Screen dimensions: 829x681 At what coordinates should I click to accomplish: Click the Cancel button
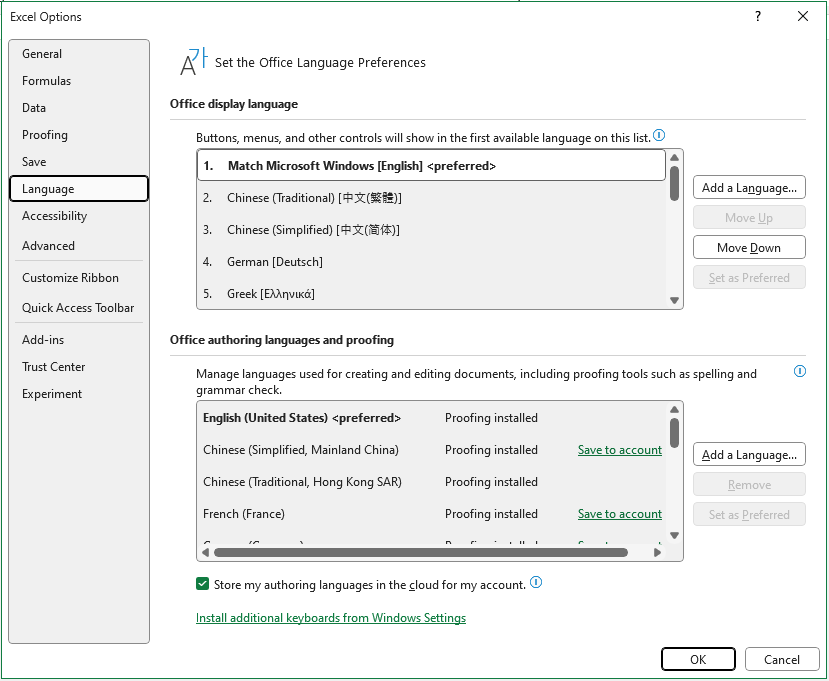[x=781, y=659]
